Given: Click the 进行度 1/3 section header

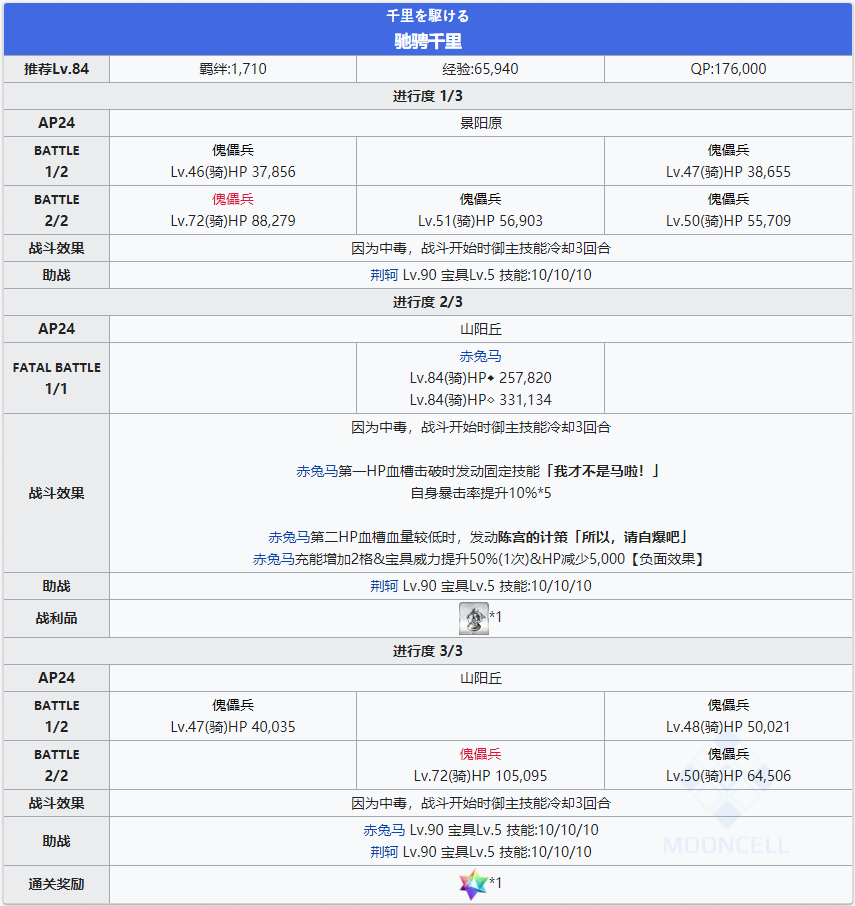Looking at the screenshot, I should point(428,96).
